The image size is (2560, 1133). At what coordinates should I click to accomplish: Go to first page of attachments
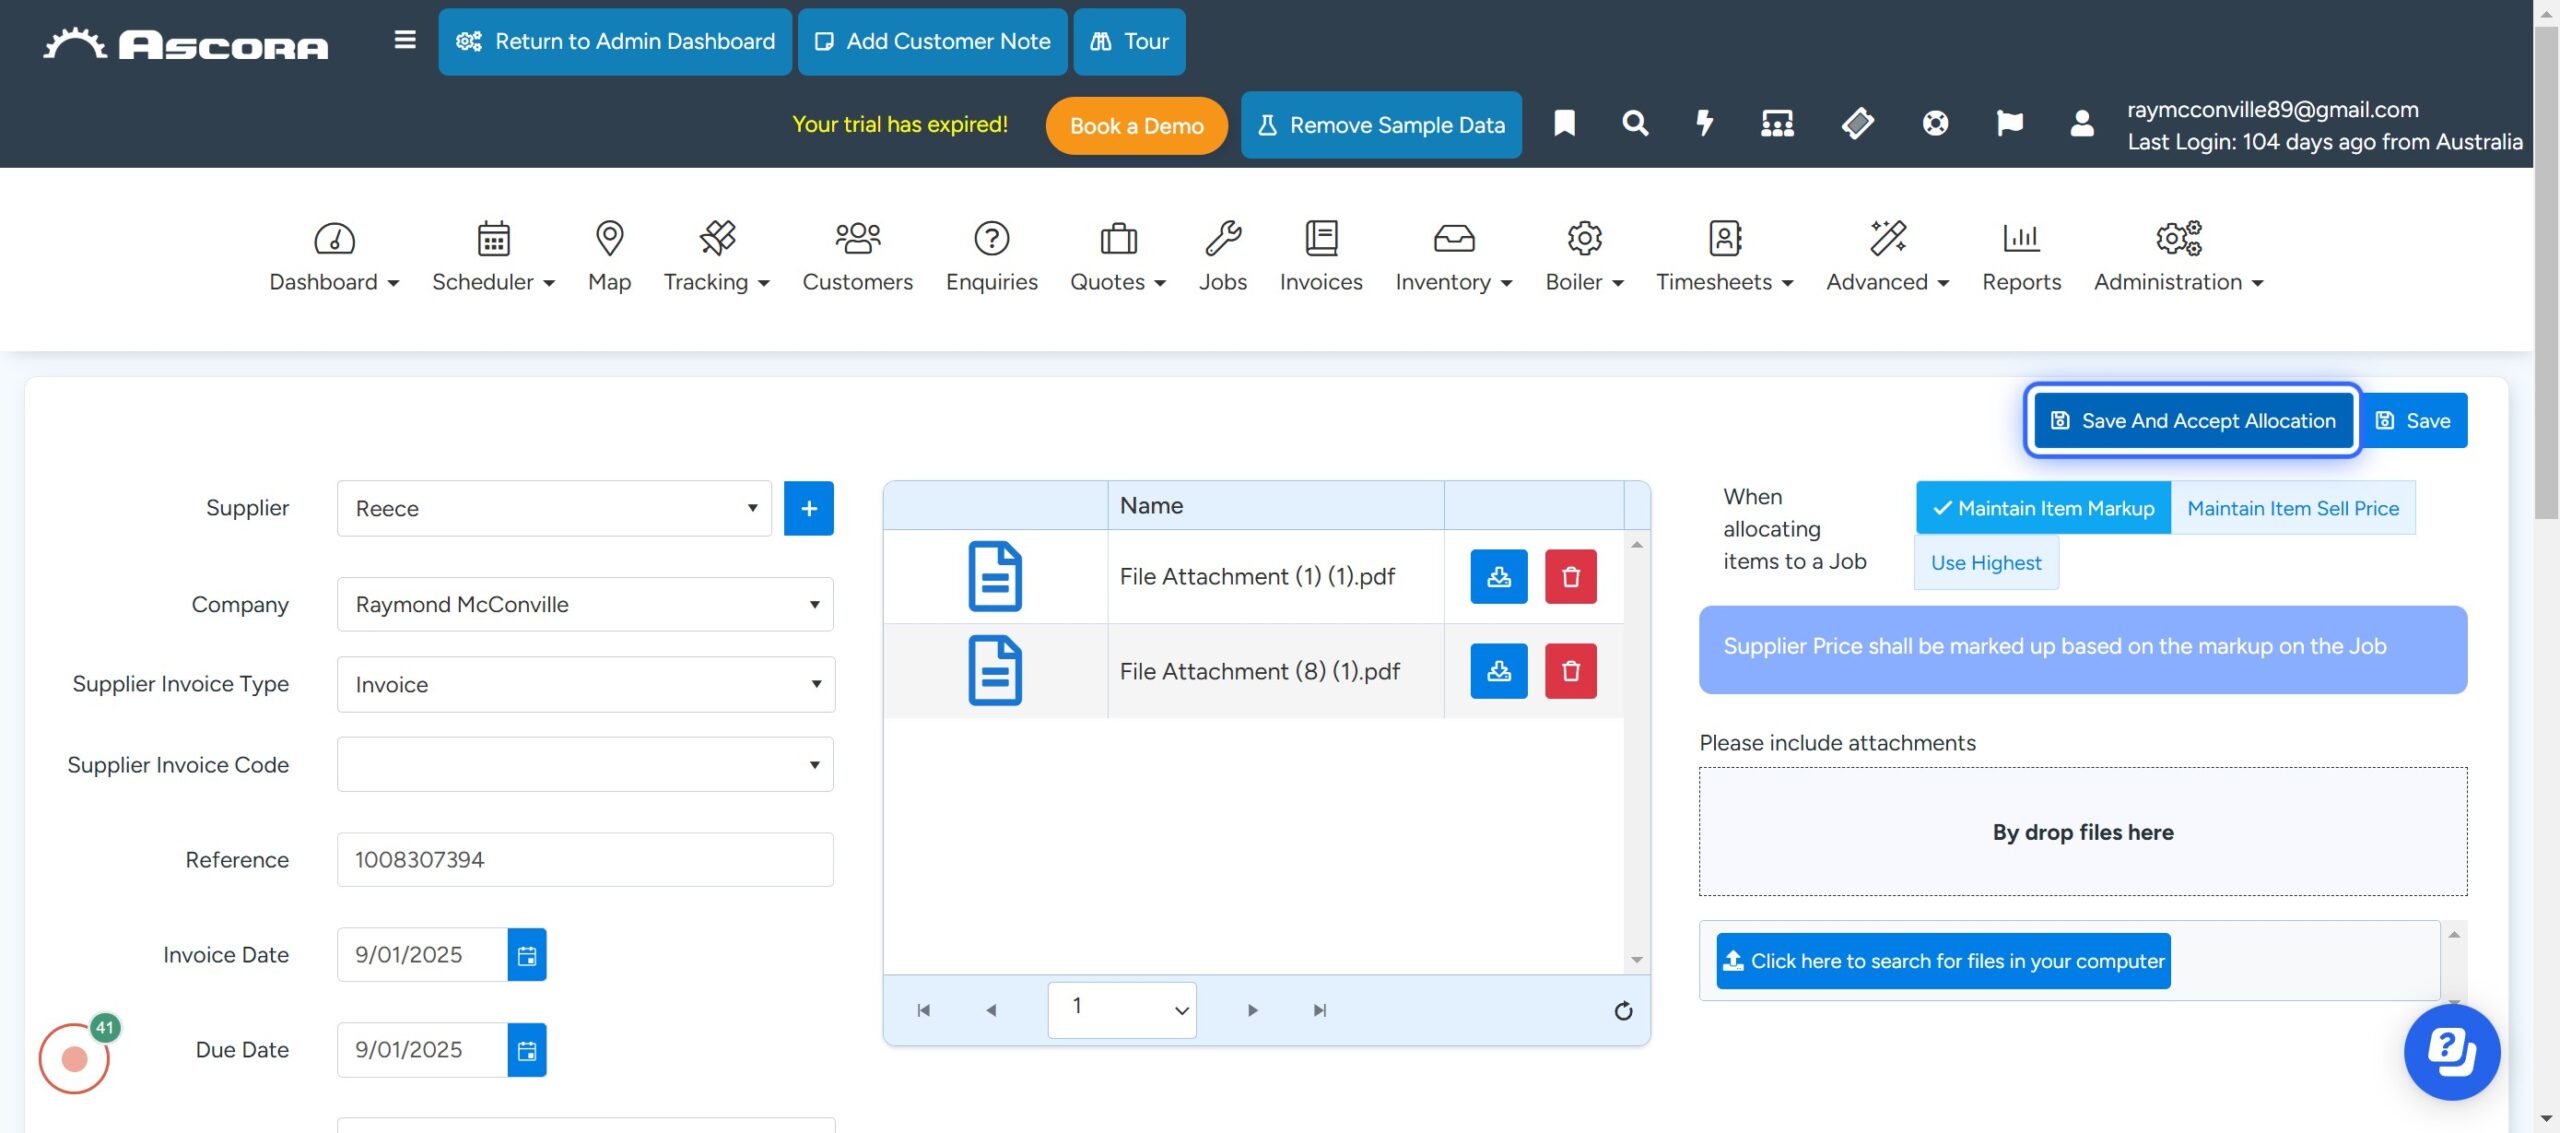[923, 1010]
